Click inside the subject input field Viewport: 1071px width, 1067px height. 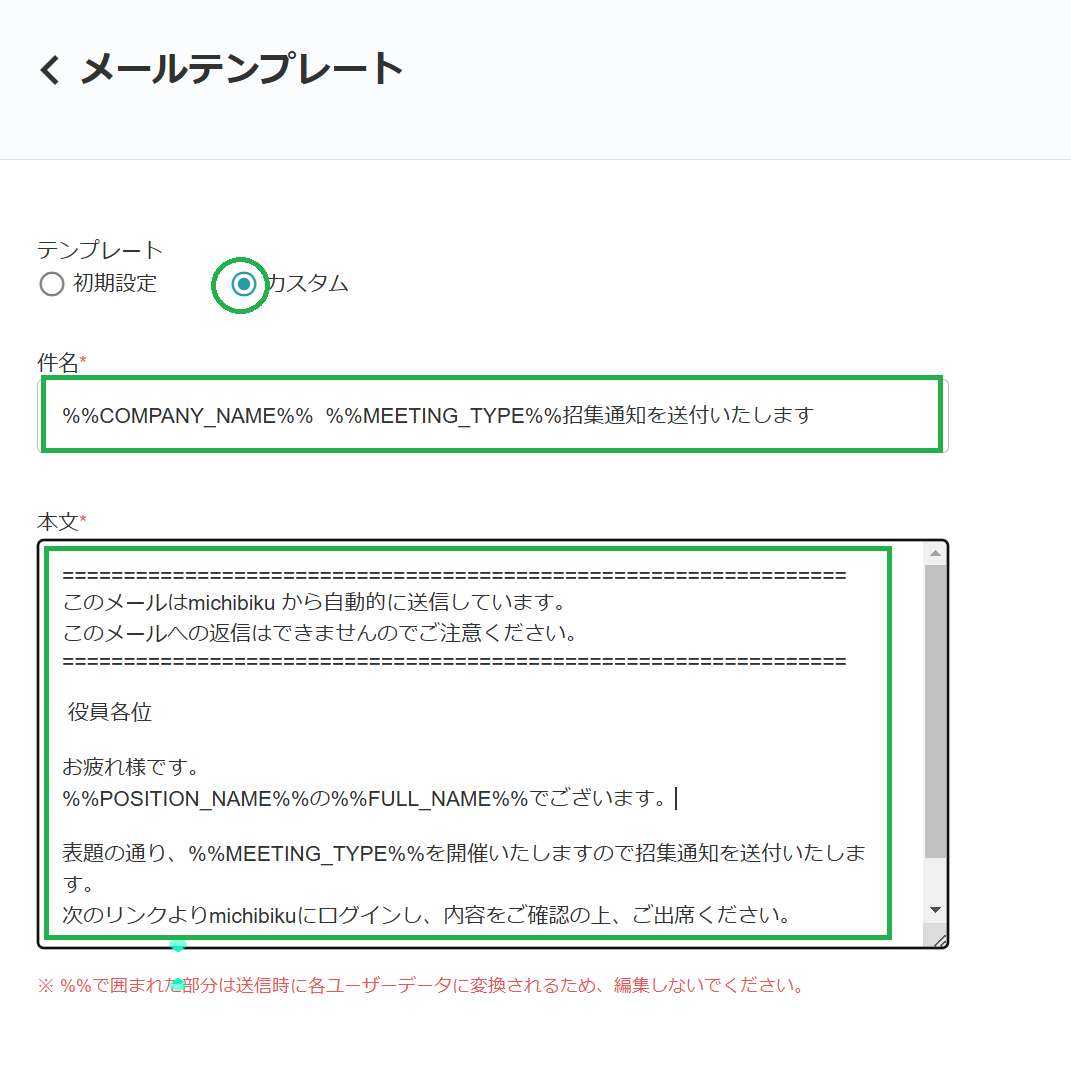coord(490,415)
